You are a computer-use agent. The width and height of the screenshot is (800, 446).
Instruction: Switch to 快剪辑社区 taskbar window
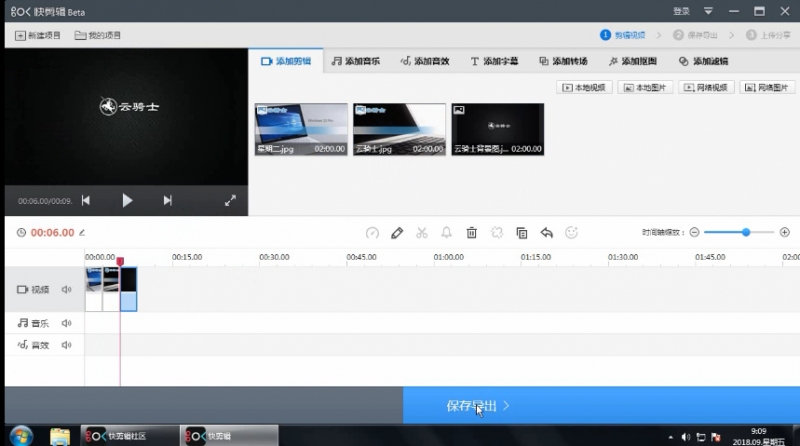130,436
